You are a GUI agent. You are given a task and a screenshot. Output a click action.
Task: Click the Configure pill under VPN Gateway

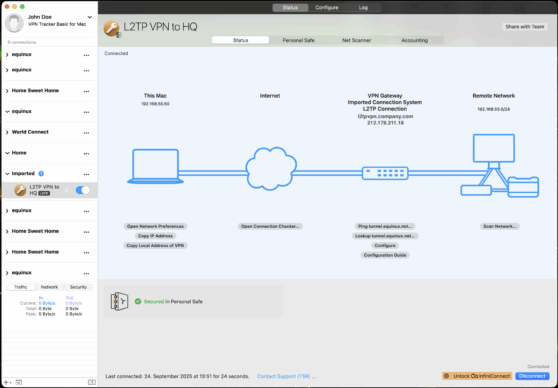[x=385, y=246]
